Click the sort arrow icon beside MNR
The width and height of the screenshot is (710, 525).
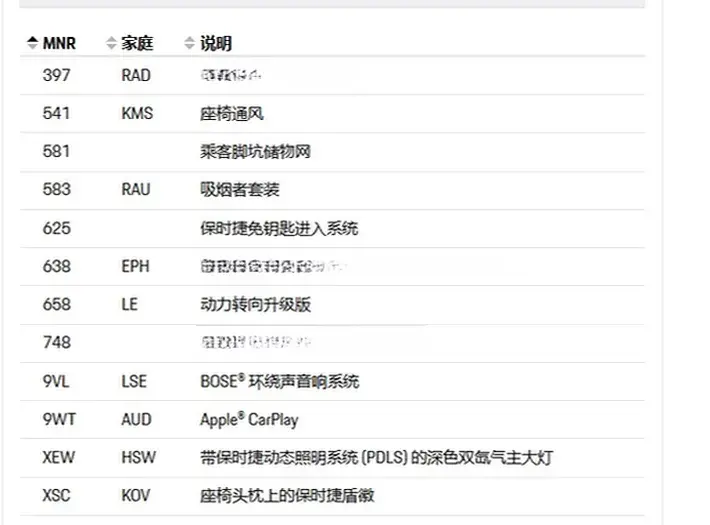tap(32, 44)
